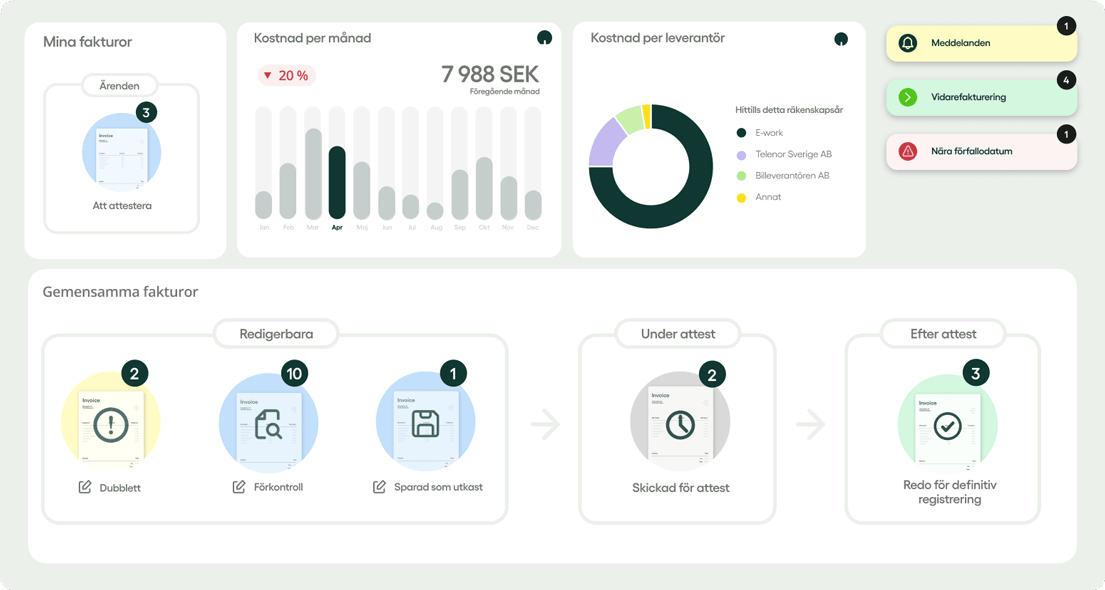Select the April bar in monthly chart
This screenshot has height=590, width=1105.
tap(337, 183)
